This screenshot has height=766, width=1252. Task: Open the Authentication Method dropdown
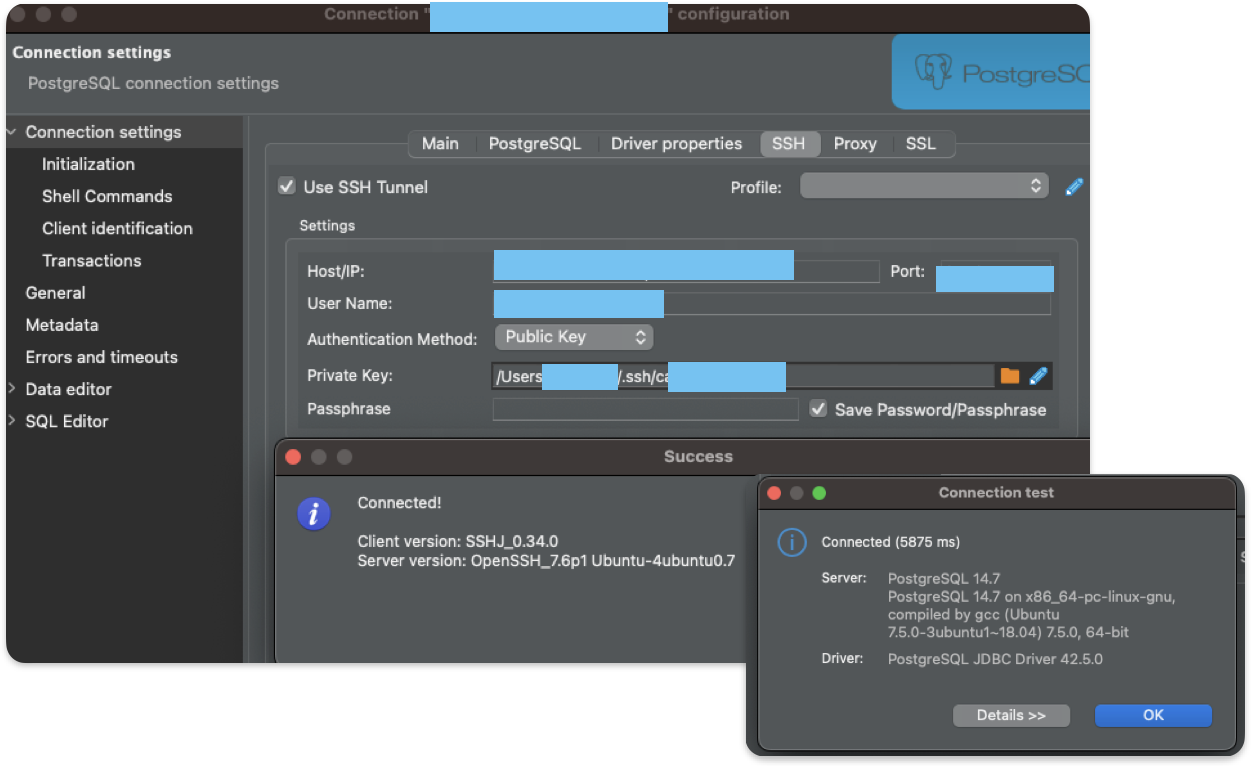pos(573,337)
